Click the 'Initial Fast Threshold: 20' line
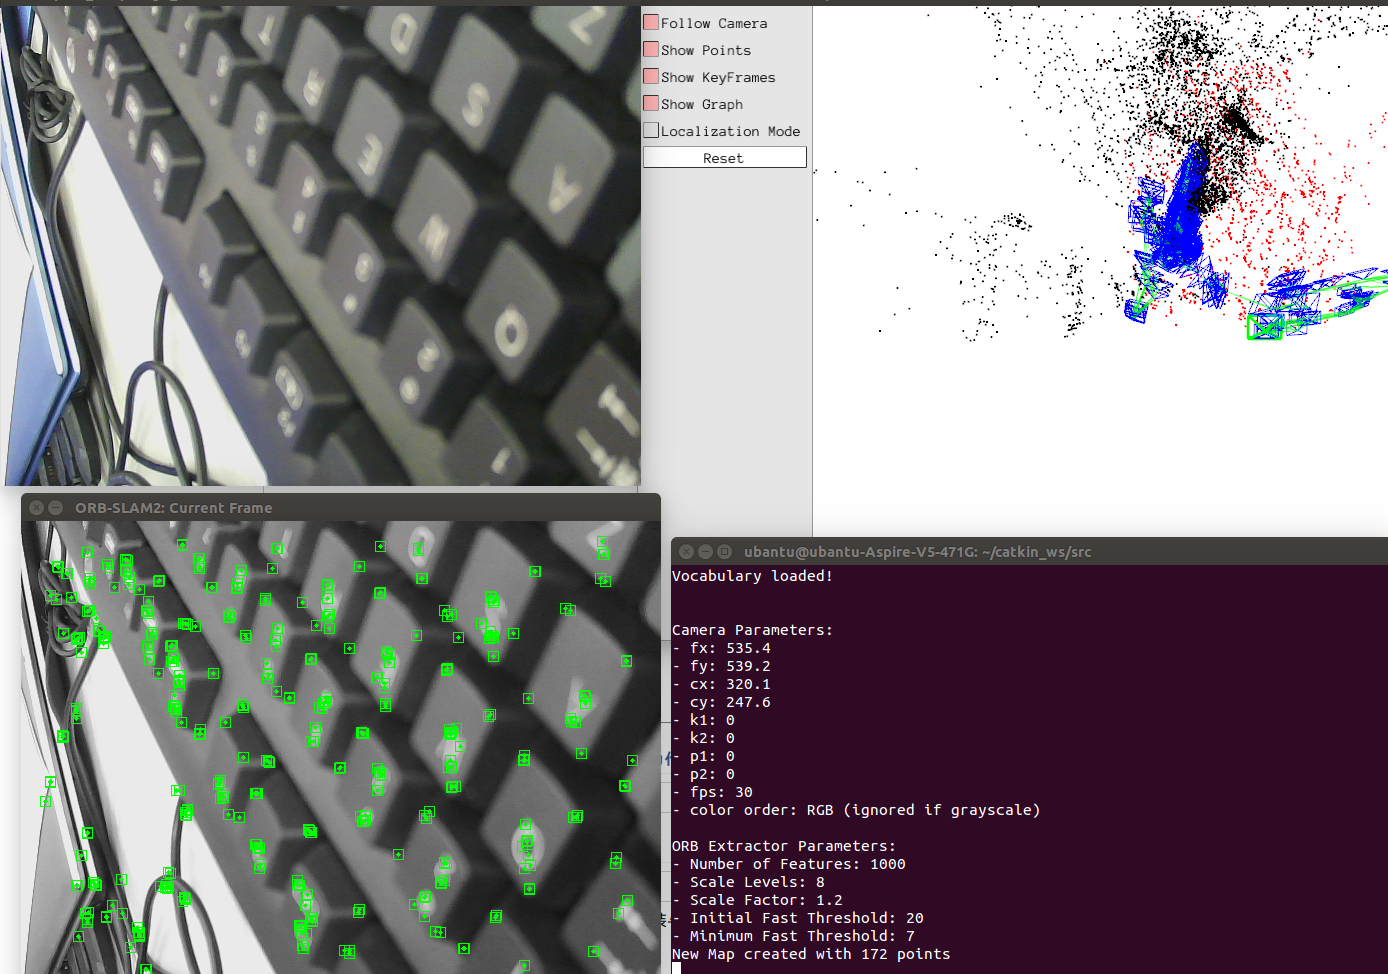Screen dimensions: 1388x974 (x=798, y=918)
